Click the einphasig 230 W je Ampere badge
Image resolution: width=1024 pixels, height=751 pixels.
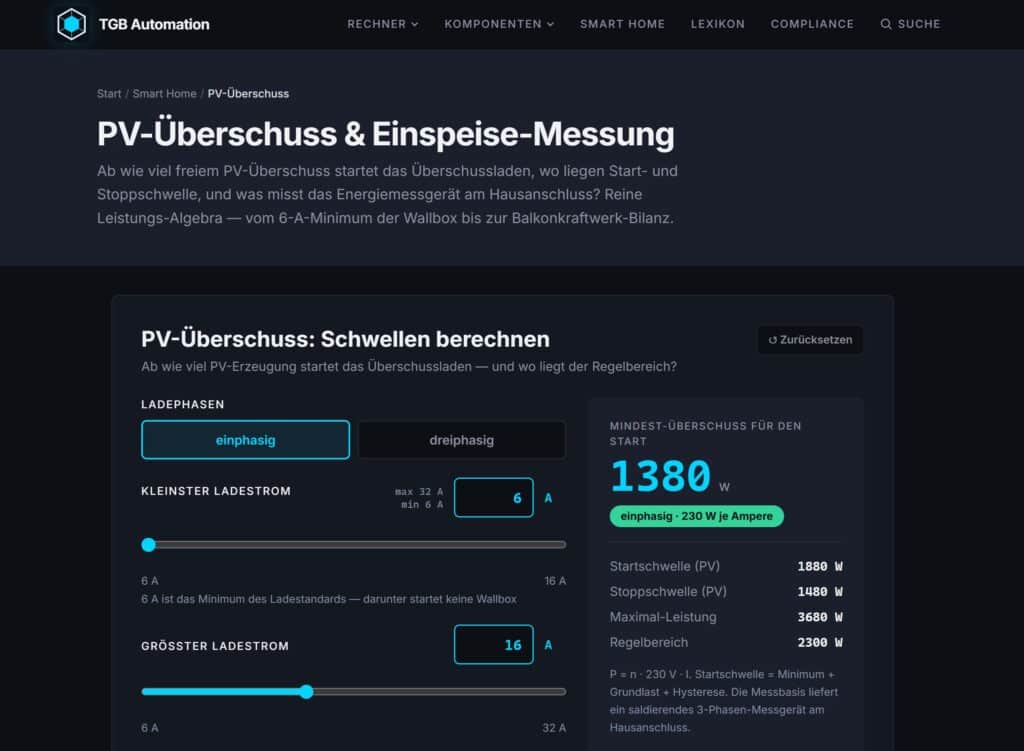coord(696,517)
